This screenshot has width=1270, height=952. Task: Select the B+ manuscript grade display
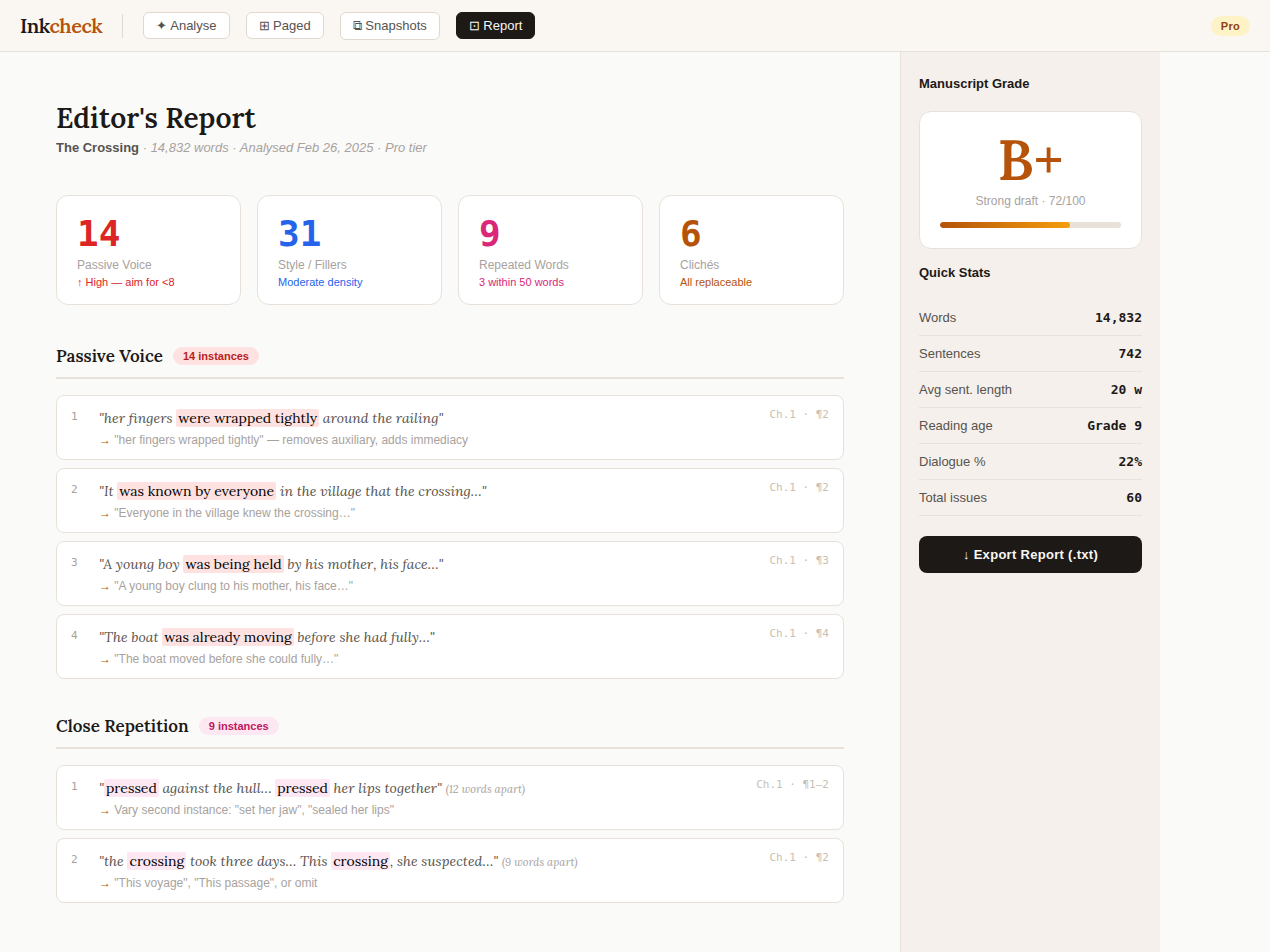(x=1030, y=157)
